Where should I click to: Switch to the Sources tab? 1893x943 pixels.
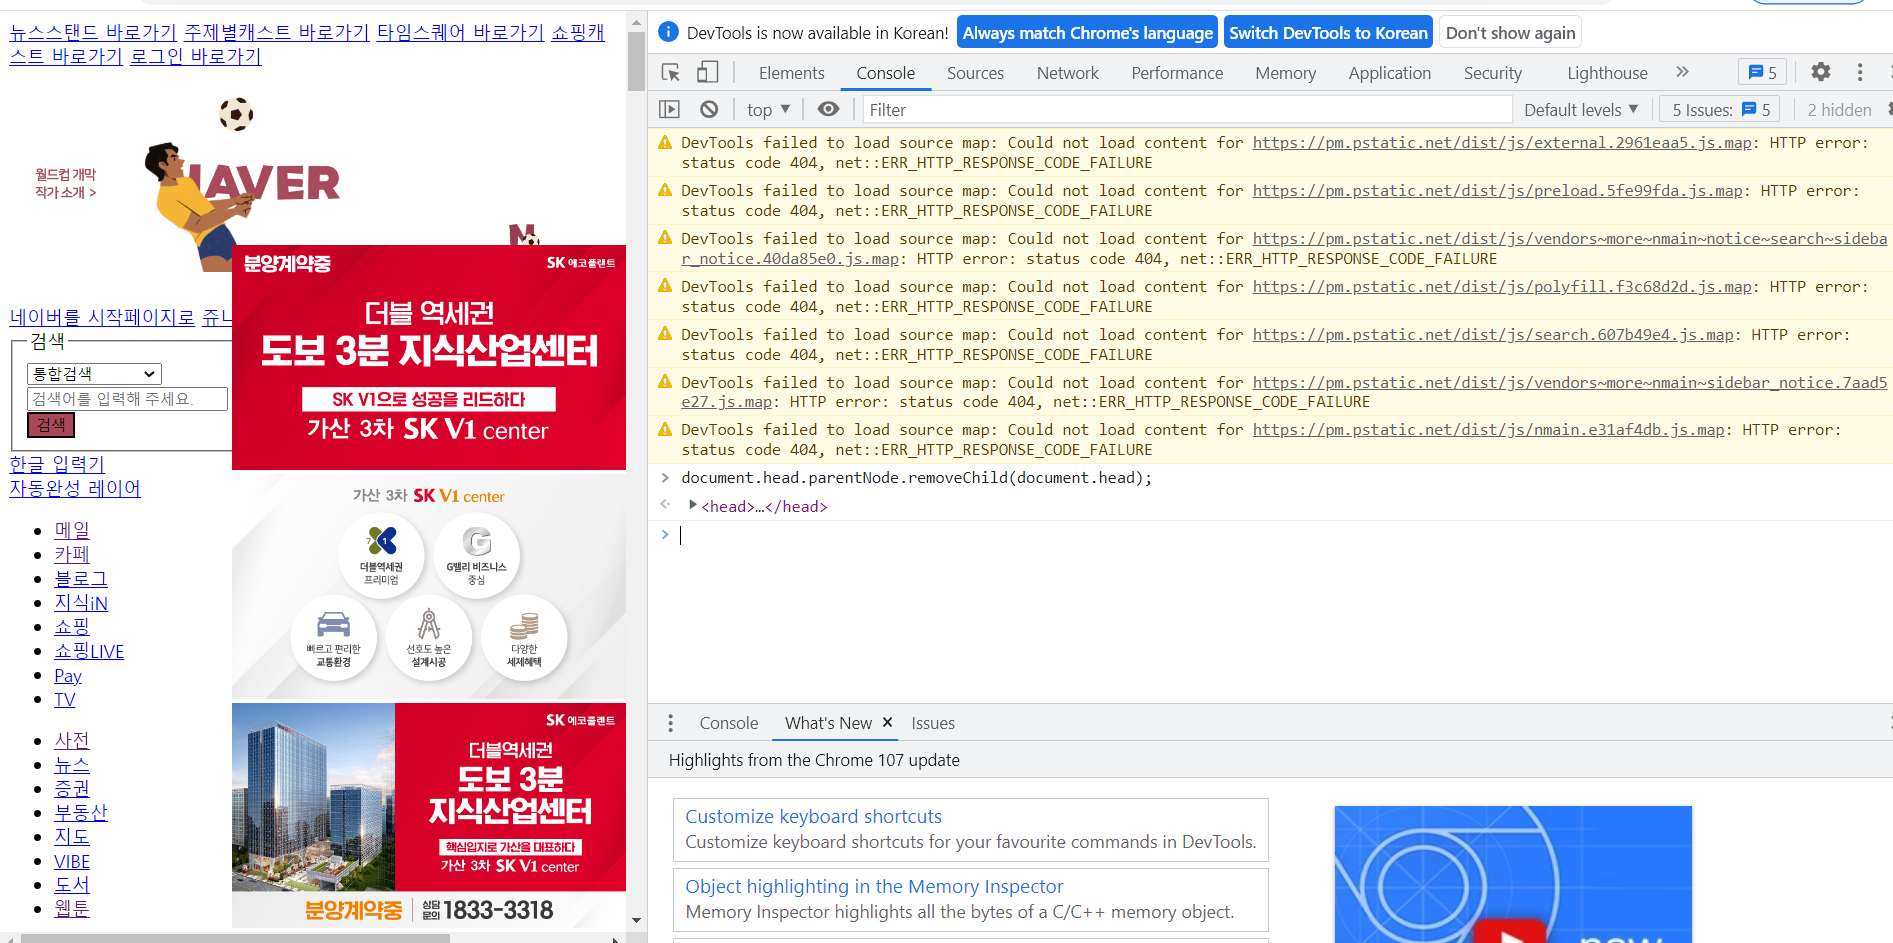click(x=975, y=73)
